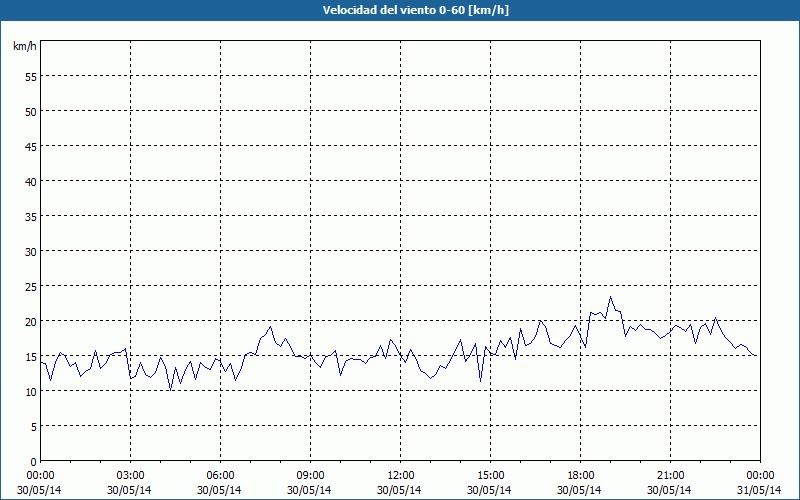Click the y-axis value 10

pos(31,392)
